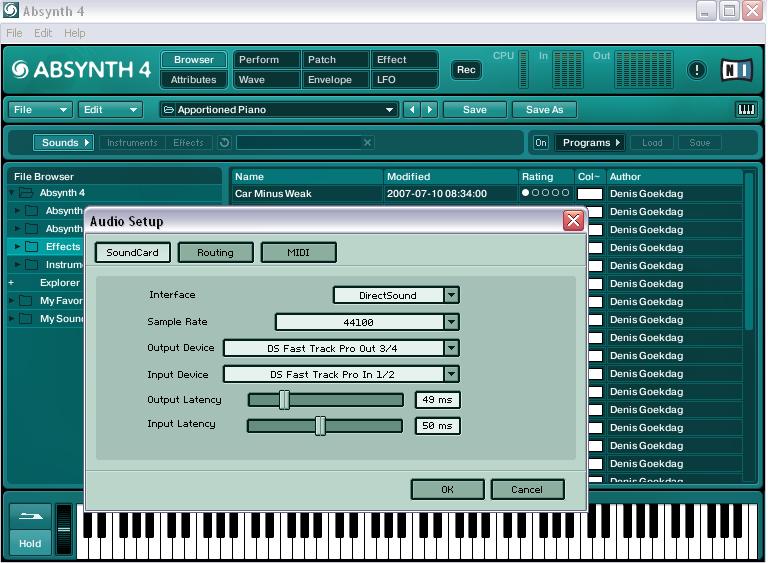Open the menu bar File menu
768x563 pixels.
pyautogui.click(x=14, y=33)
